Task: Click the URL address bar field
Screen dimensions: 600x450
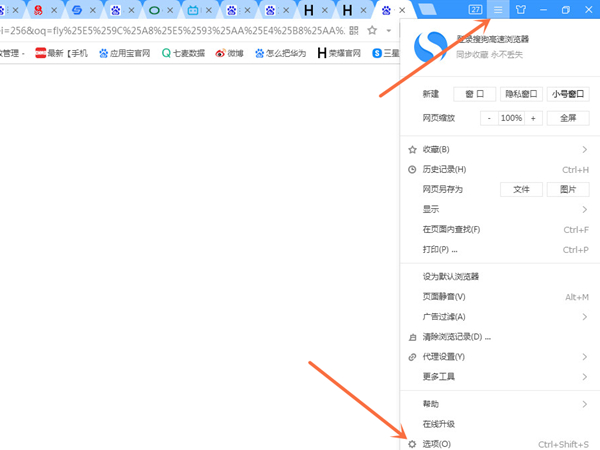Action: (x=170, y=31)
